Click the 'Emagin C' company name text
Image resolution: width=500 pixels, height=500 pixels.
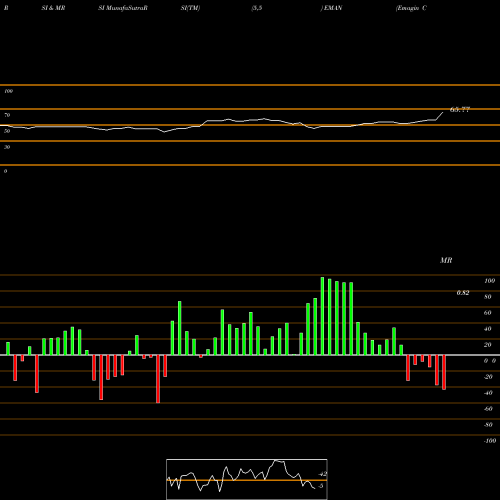(x=411, y=8)
